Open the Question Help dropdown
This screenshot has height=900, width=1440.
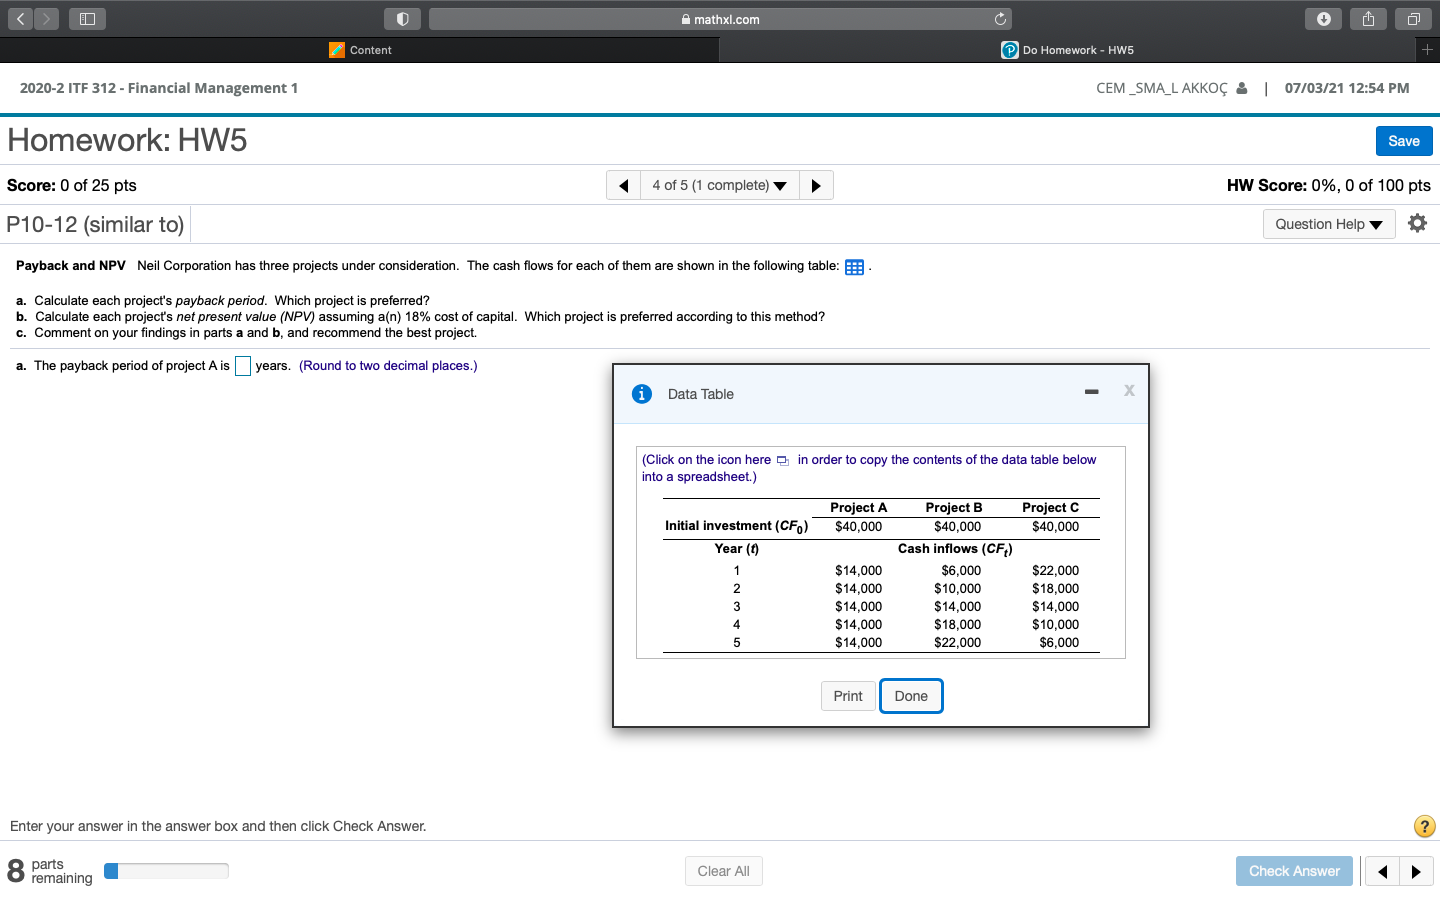[1328, 223]
